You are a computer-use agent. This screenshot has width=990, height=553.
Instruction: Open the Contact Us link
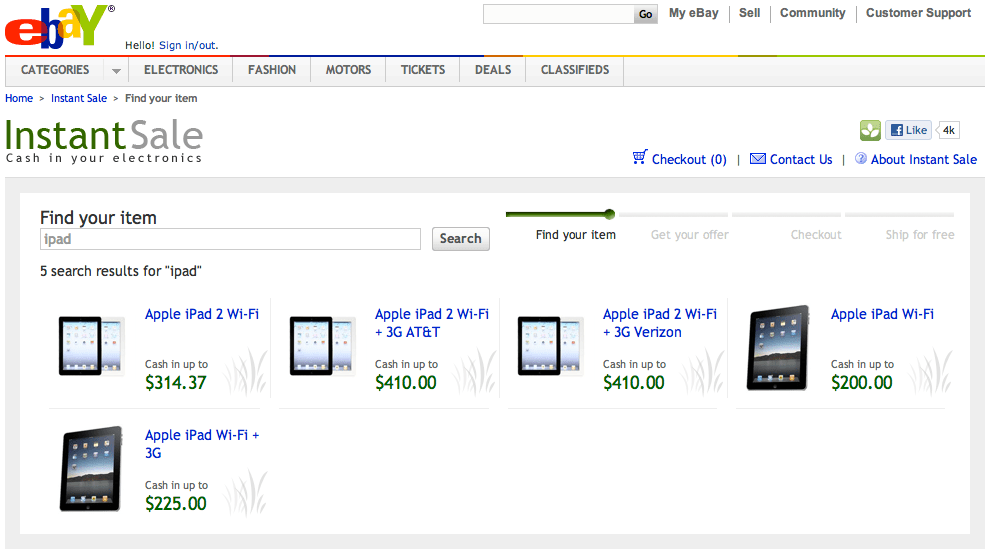coord(801,160)
